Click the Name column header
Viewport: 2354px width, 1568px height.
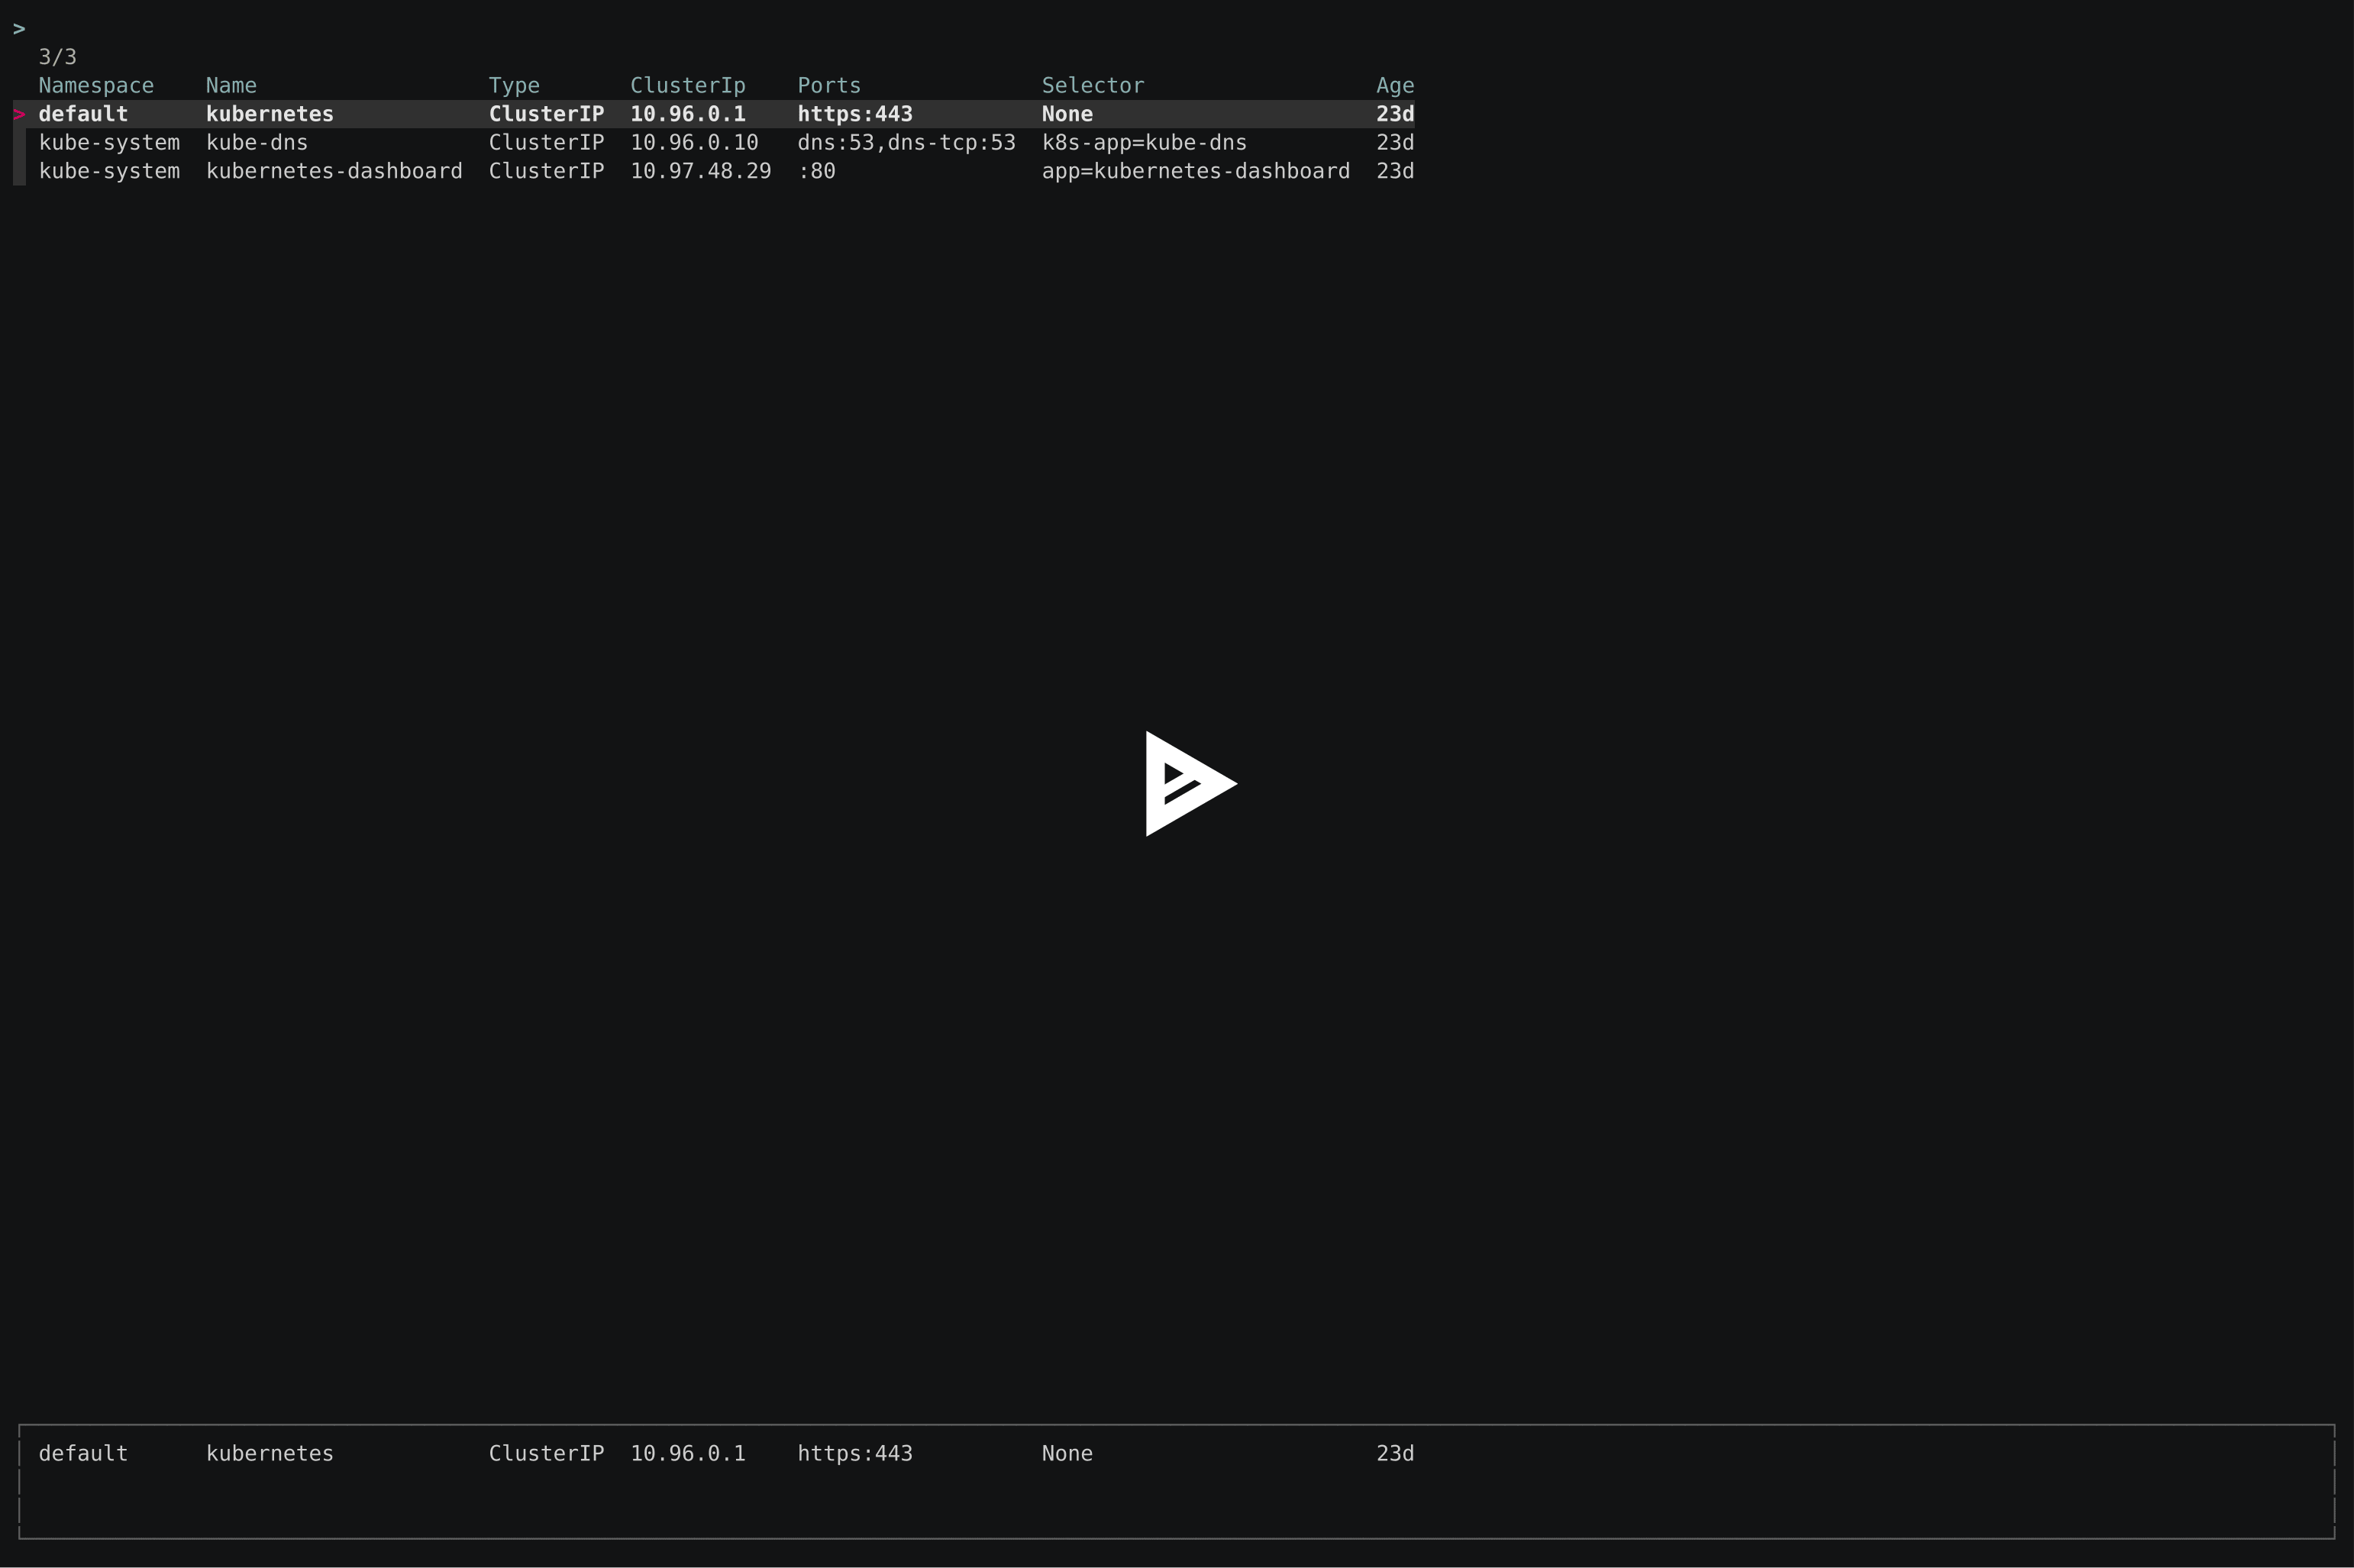pos(231,86)
